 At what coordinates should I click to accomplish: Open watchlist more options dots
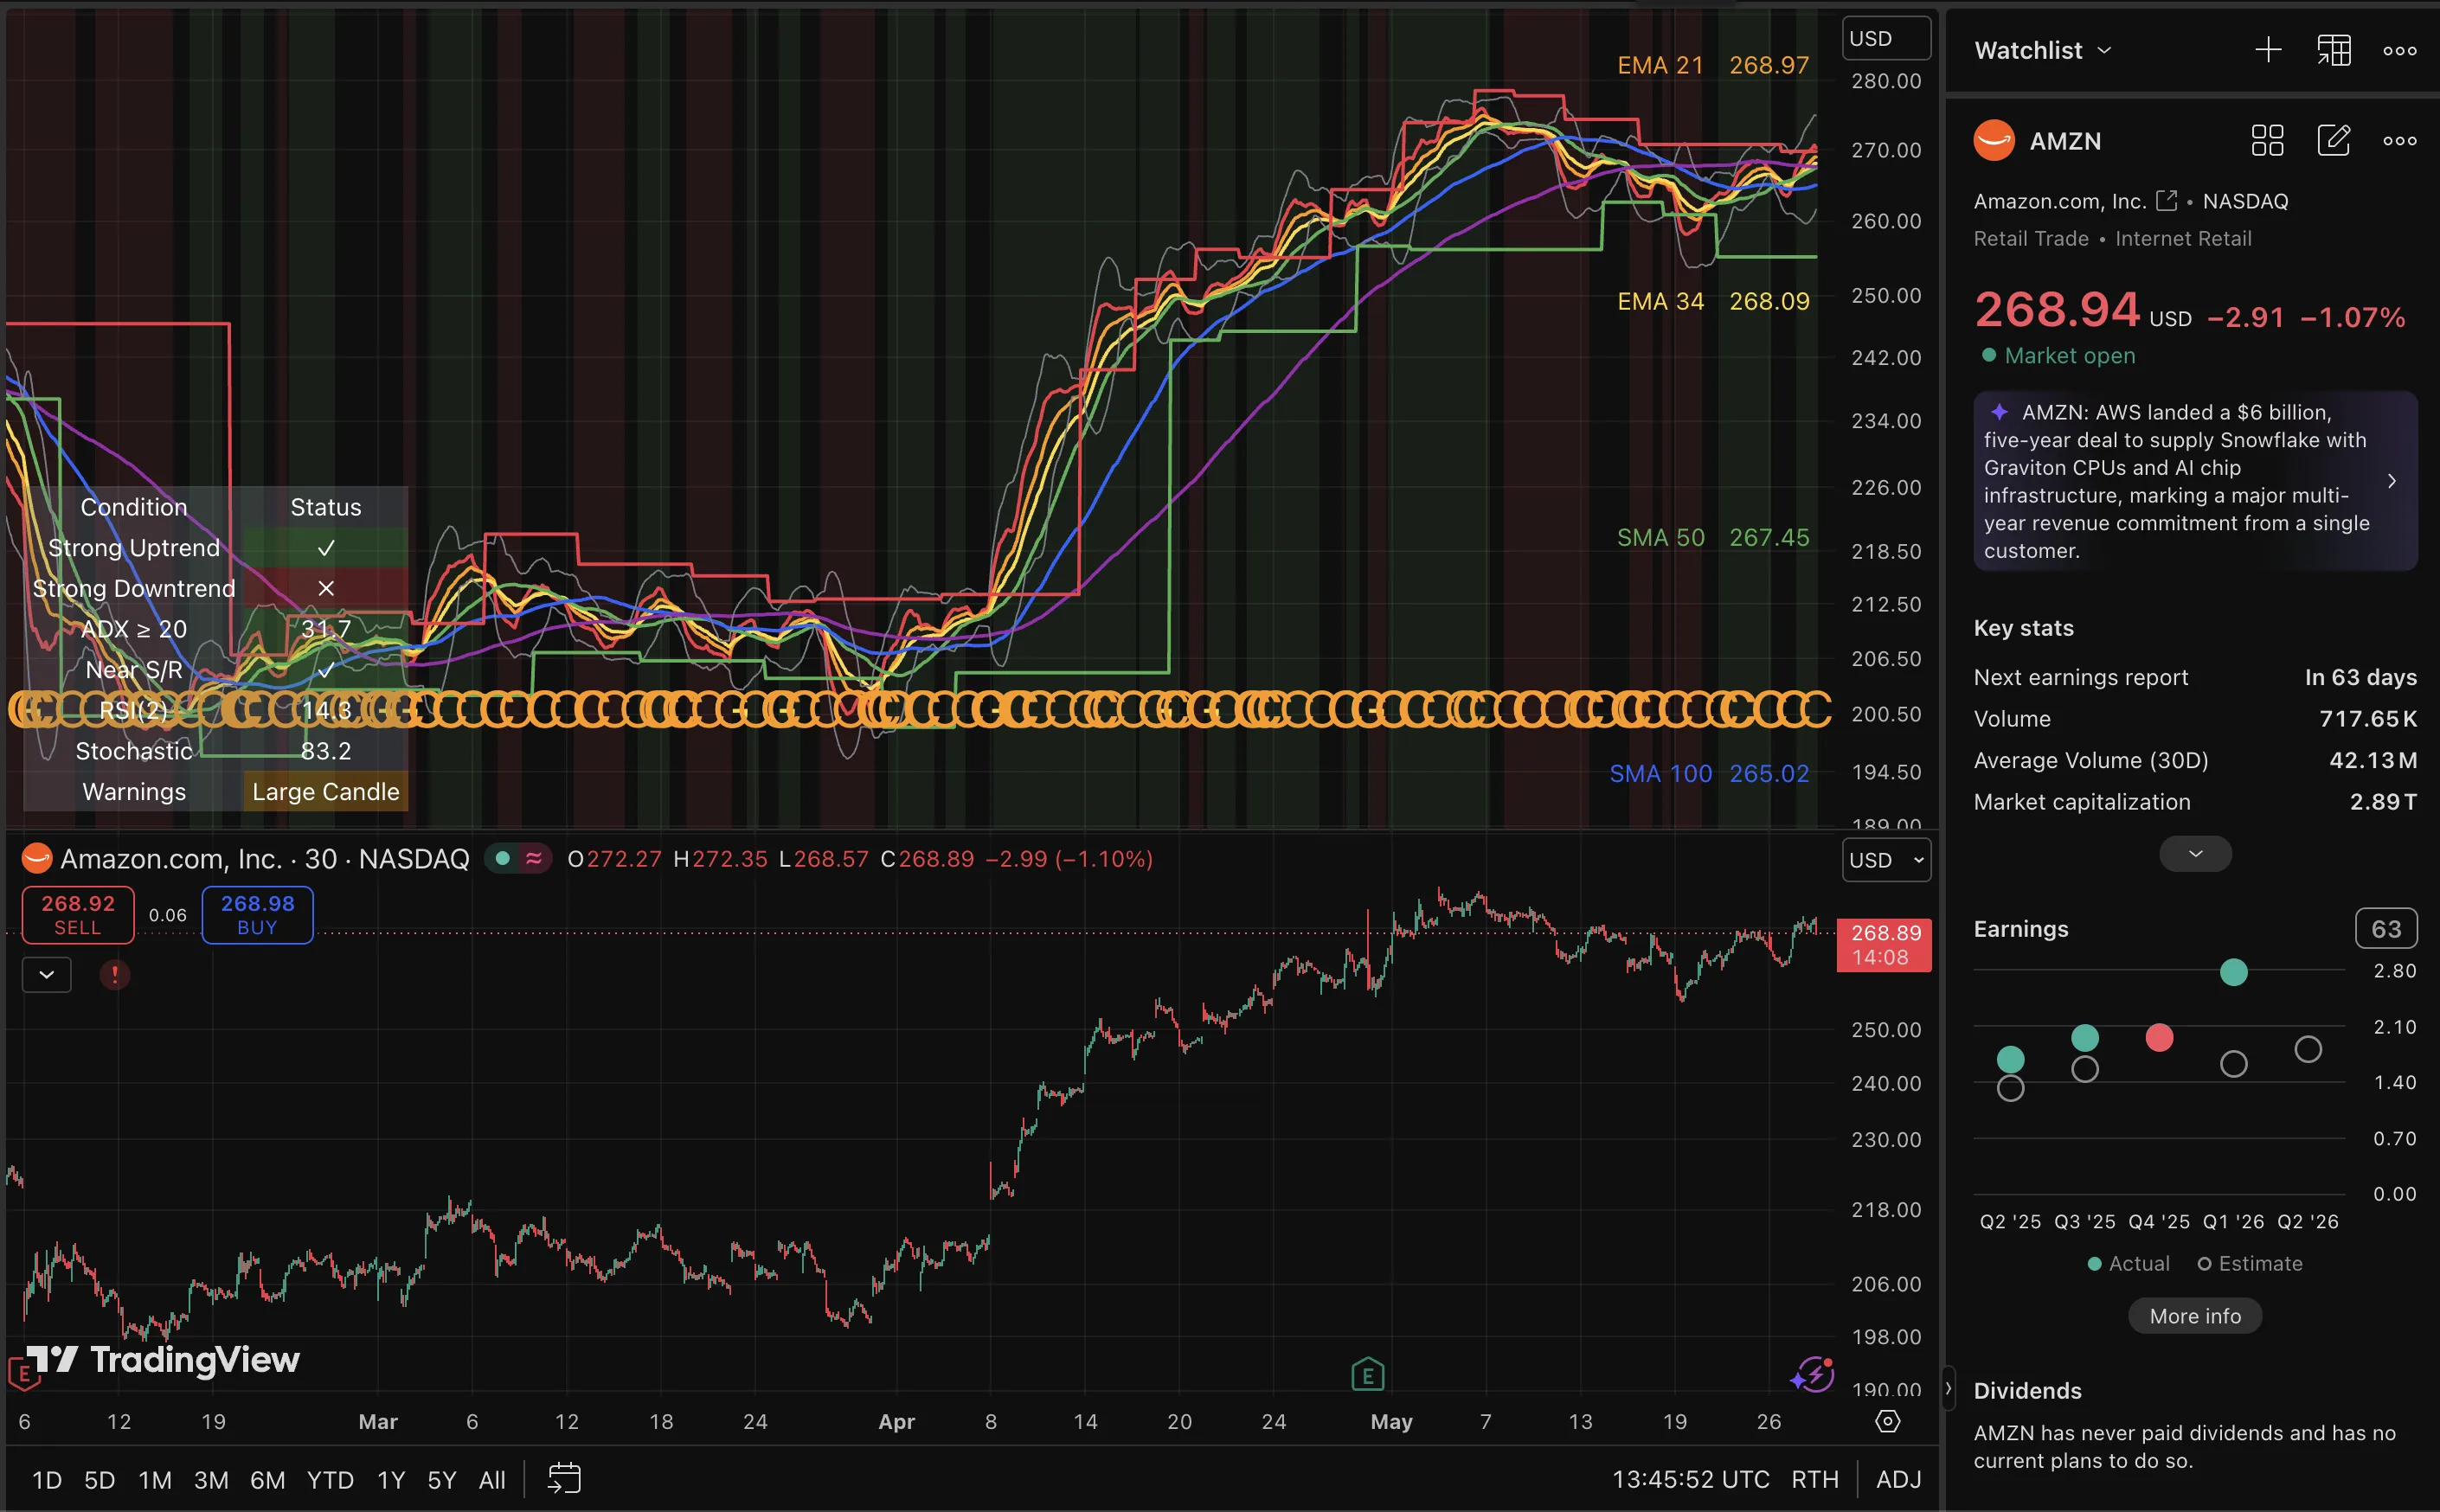[x=2399, y=51]
